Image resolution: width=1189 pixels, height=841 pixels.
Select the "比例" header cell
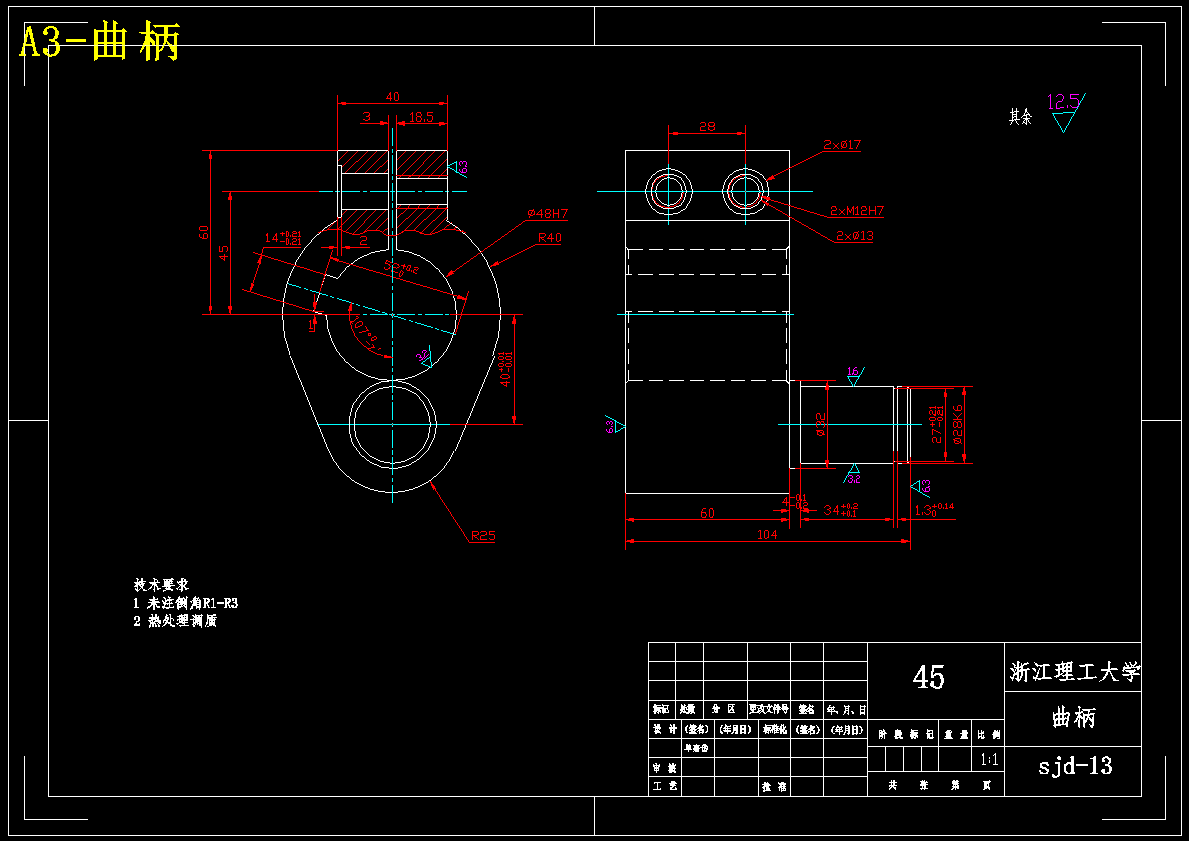[989, 734]
